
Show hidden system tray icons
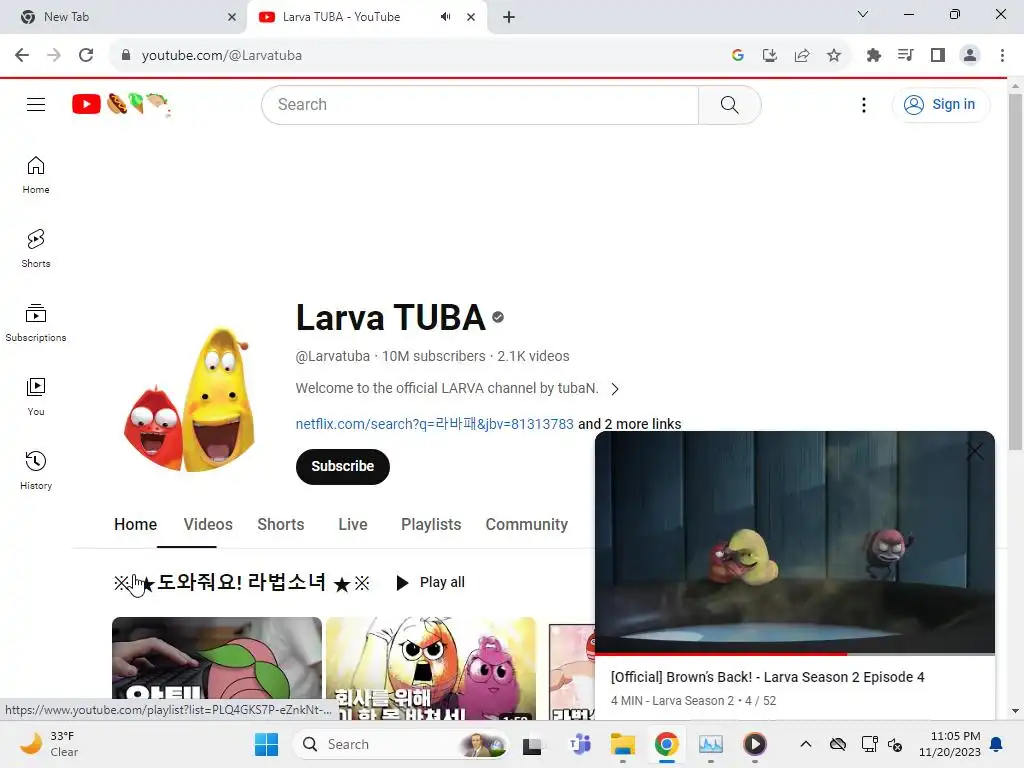tap(806, 744)
